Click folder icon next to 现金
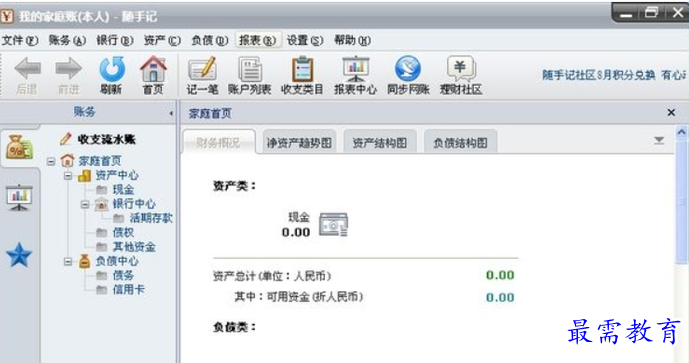 (102, 189)
